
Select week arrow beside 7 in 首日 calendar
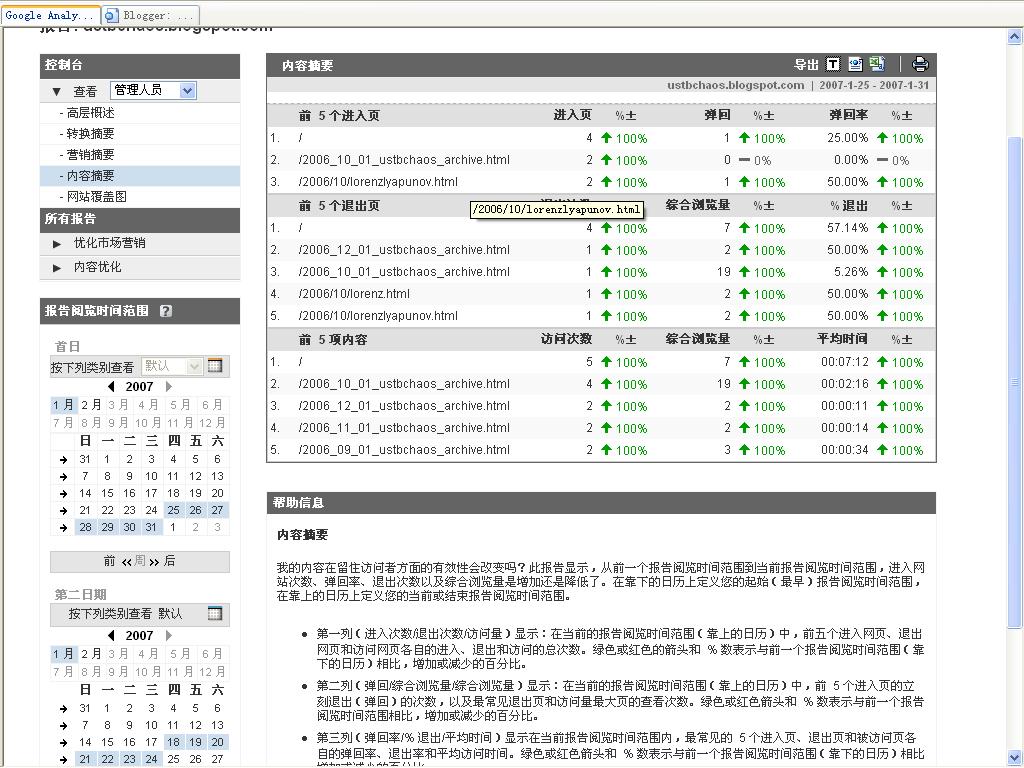tap(63, 477)
